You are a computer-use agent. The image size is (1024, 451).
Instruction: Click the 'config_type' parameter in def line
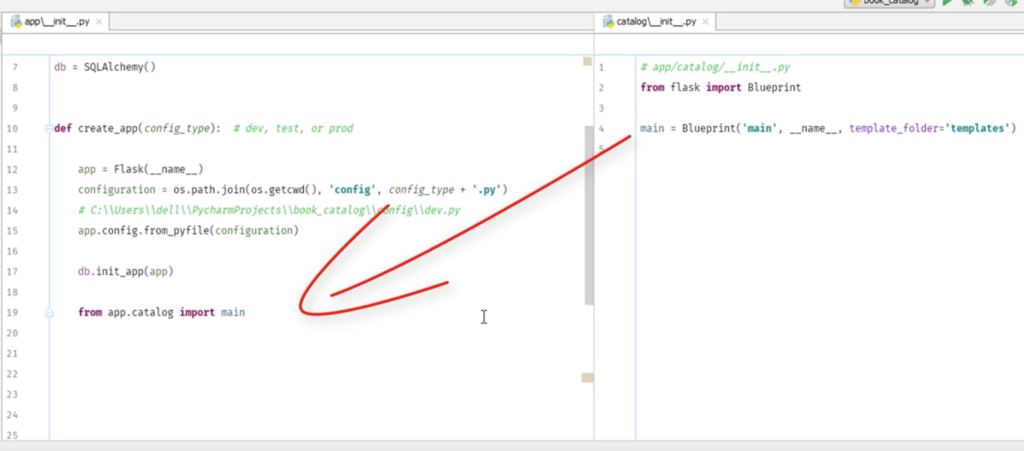[177, 129]
